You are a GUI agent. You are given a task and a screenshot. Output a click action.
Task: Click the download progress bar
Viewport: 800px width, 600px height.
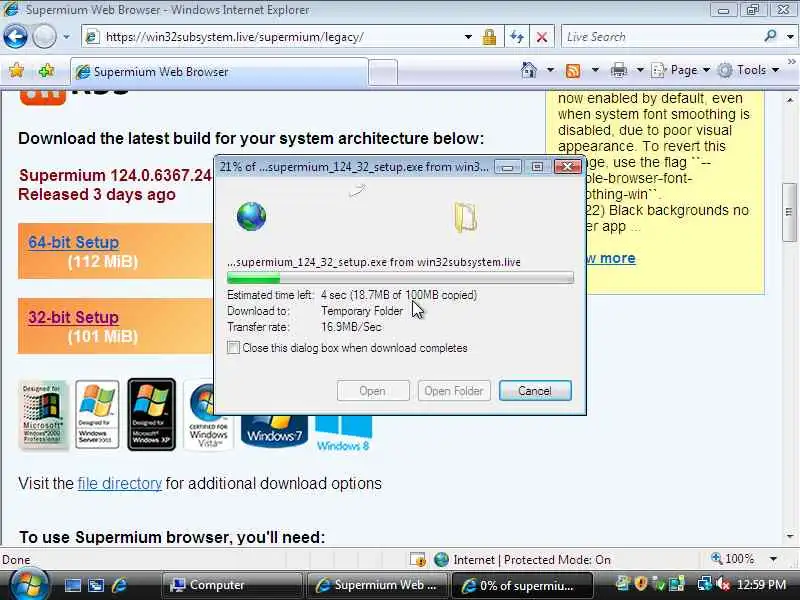coord(400,278)
